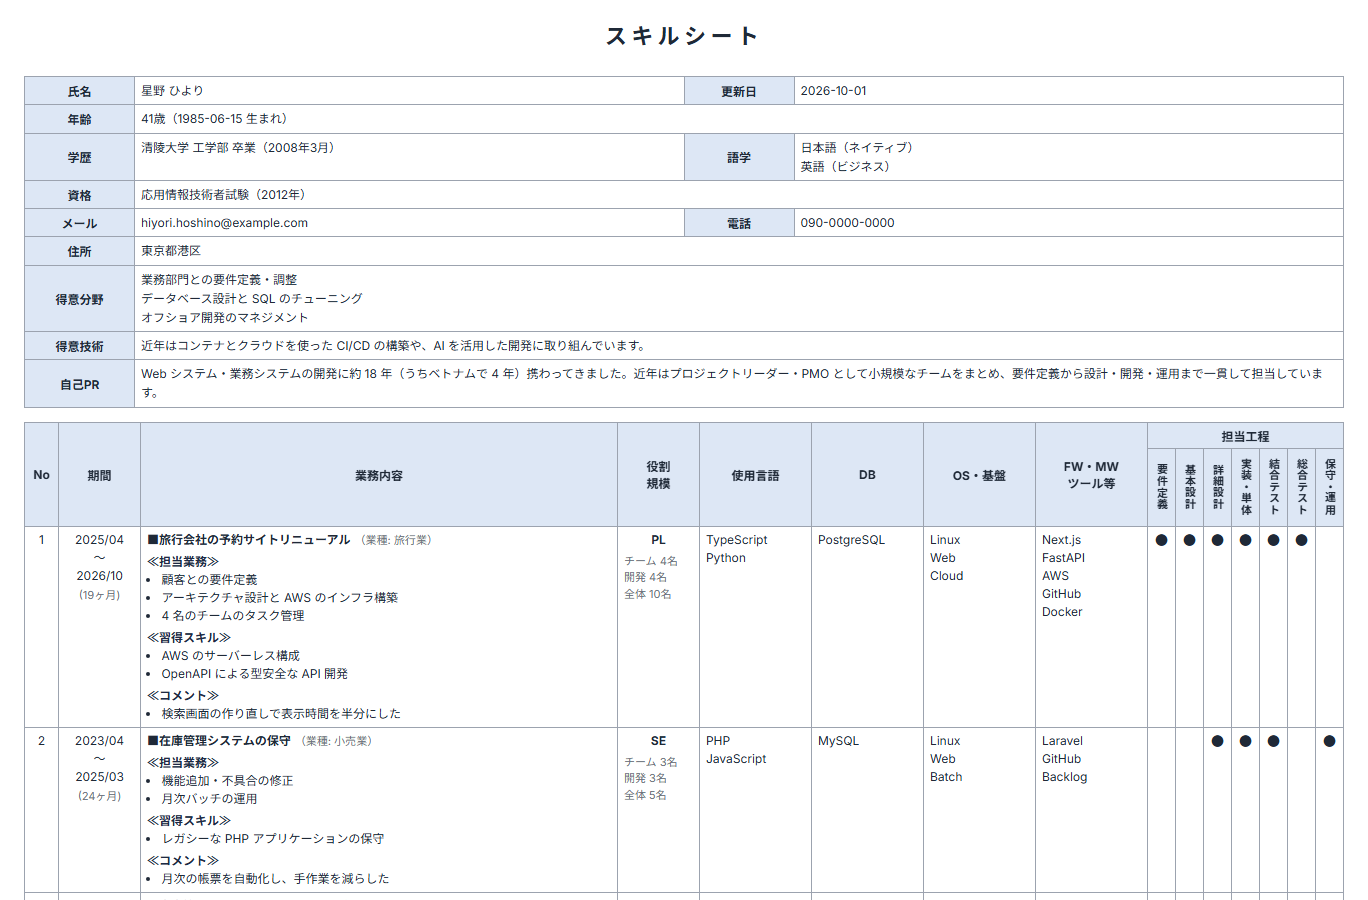
Task: Click the update date 2026-10-01
Action: pos(833,91)
